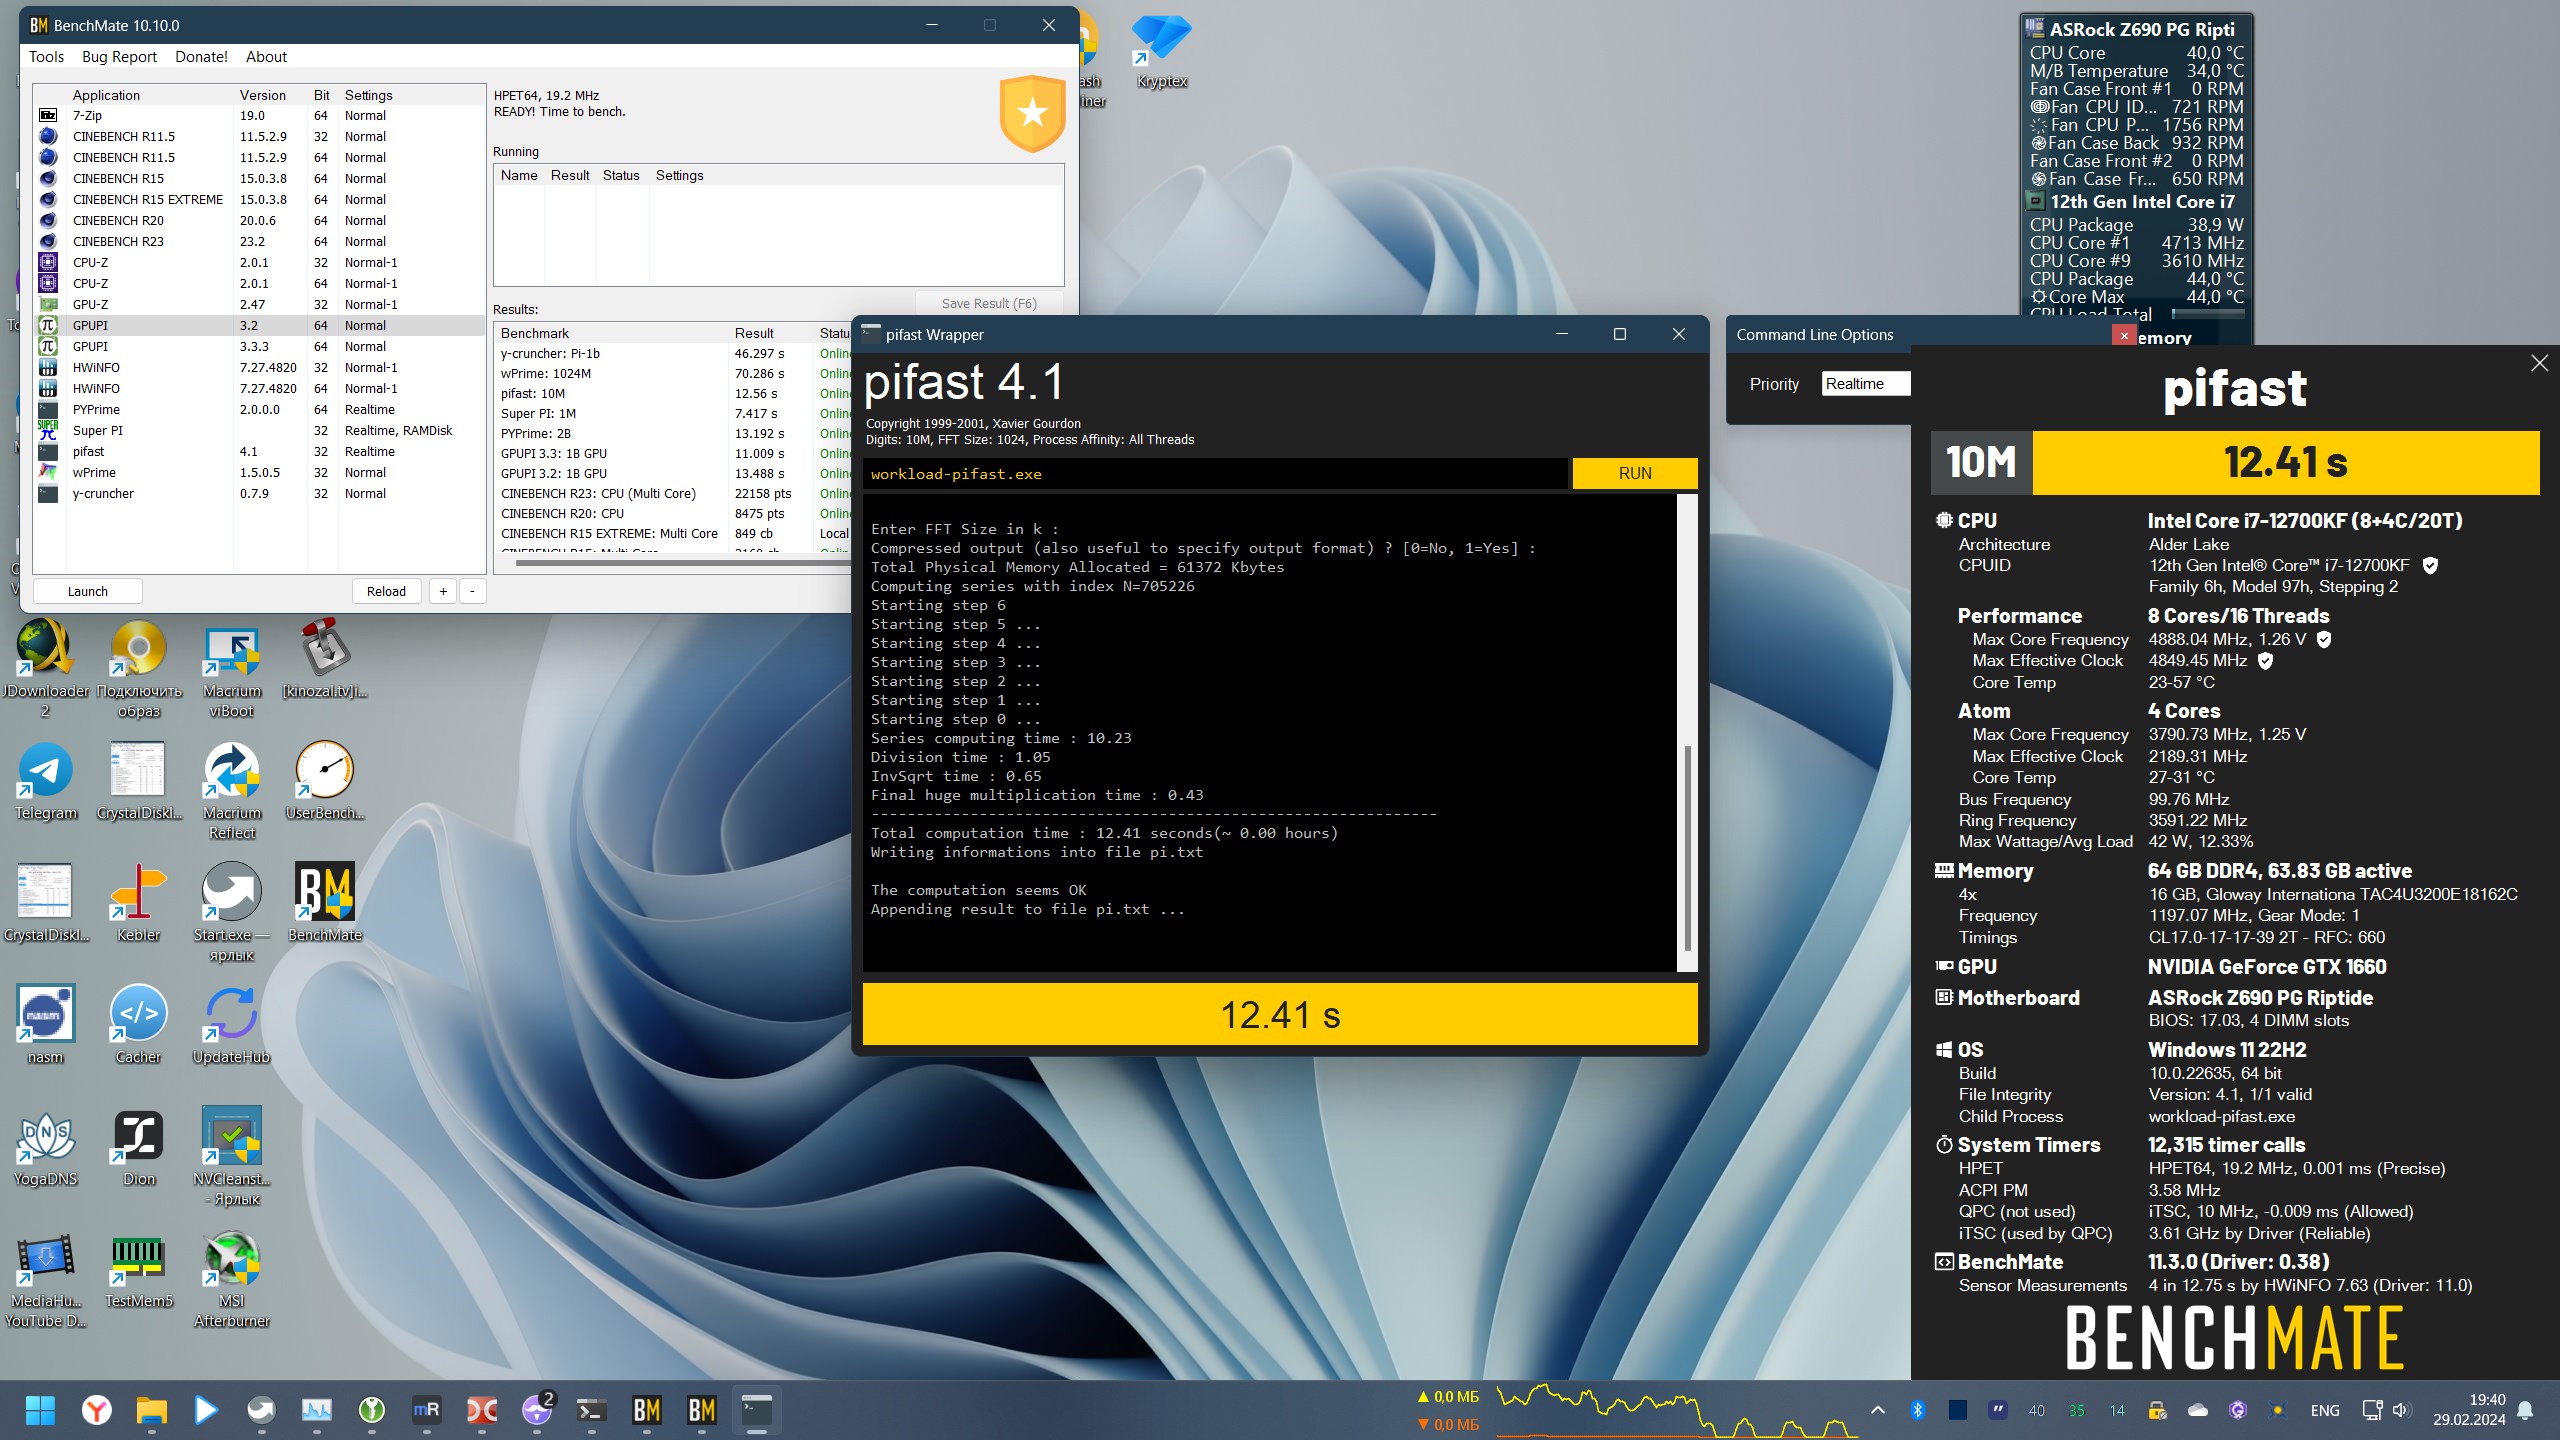Click the Bluetooth tray icon
Image resolution: width=2560 pixels, height=1440 pixels.
pos(1917,1410)
